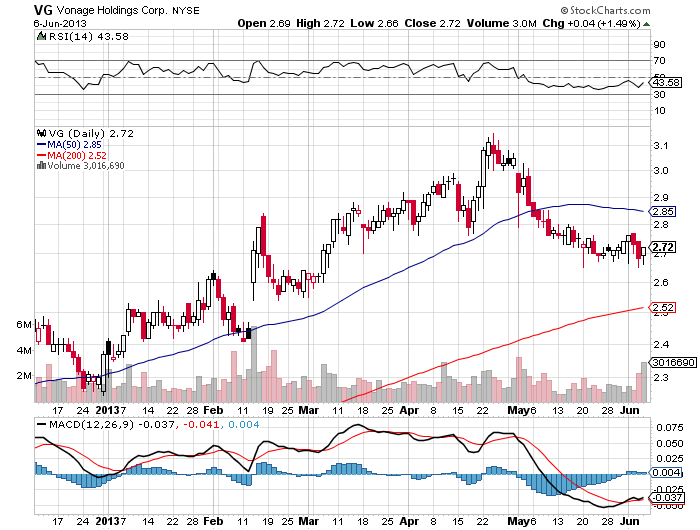This screenshot has width=700, height=530.
Task: Click the 0.075 label on the MACD axis
Action: pos(670,428)
